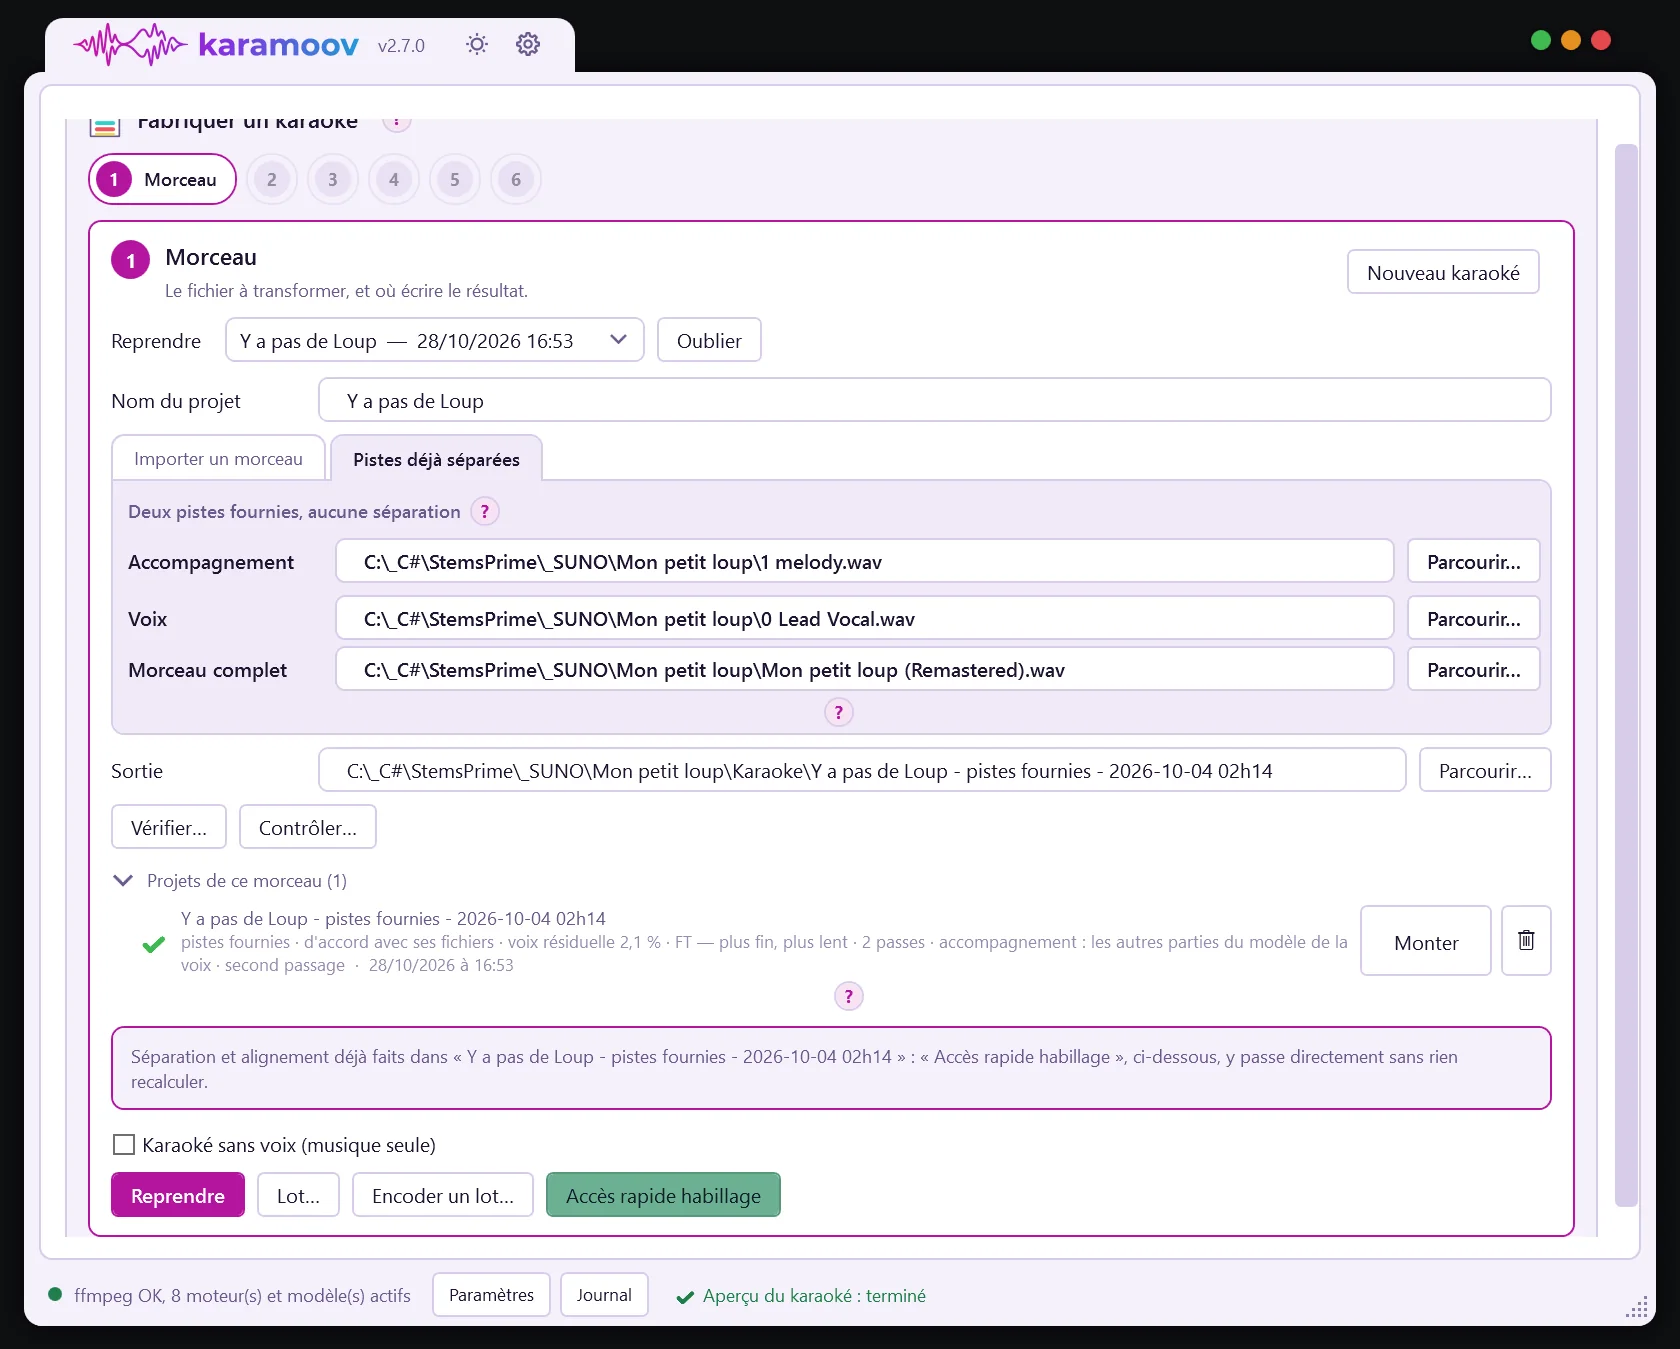
Task: Click the resize grip in window corner
Action: [1637, 1308]
